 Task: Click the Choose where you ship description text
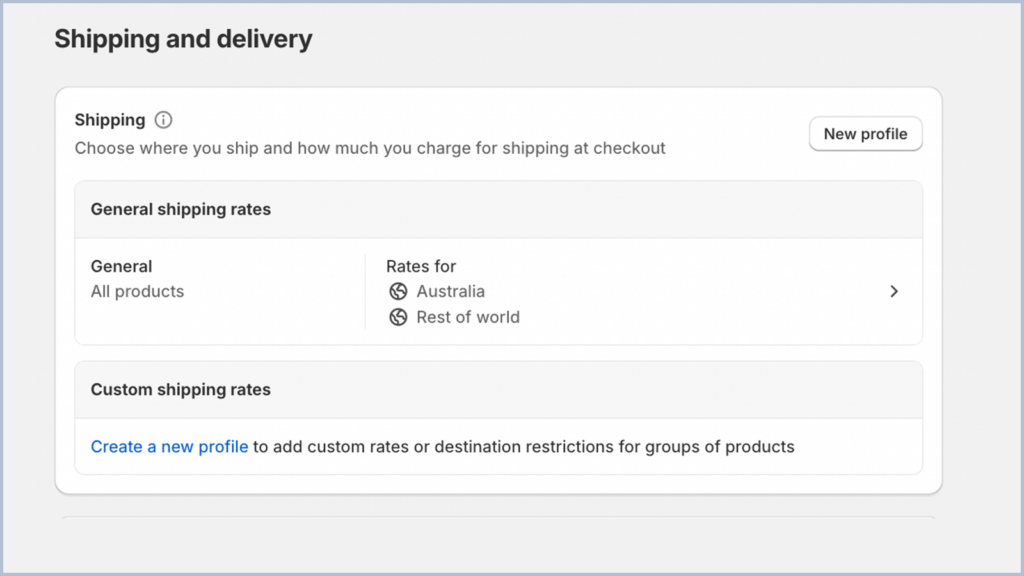[x=370, y=148]
